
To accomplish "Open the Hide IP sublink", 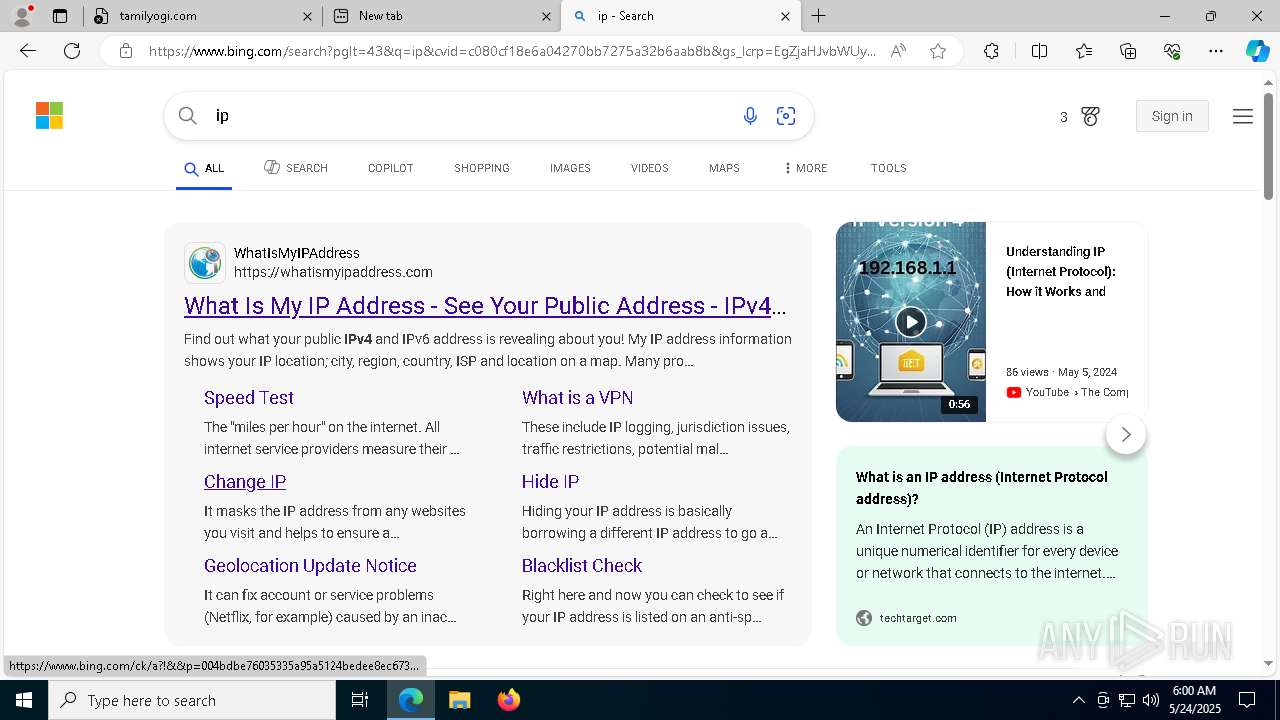I will [x=550, y=482].
